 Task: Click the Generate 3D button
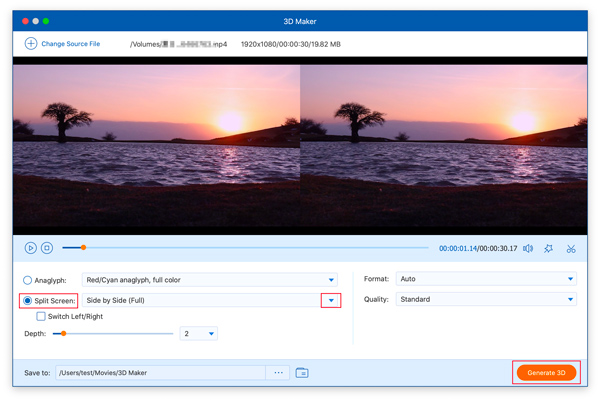546,373
